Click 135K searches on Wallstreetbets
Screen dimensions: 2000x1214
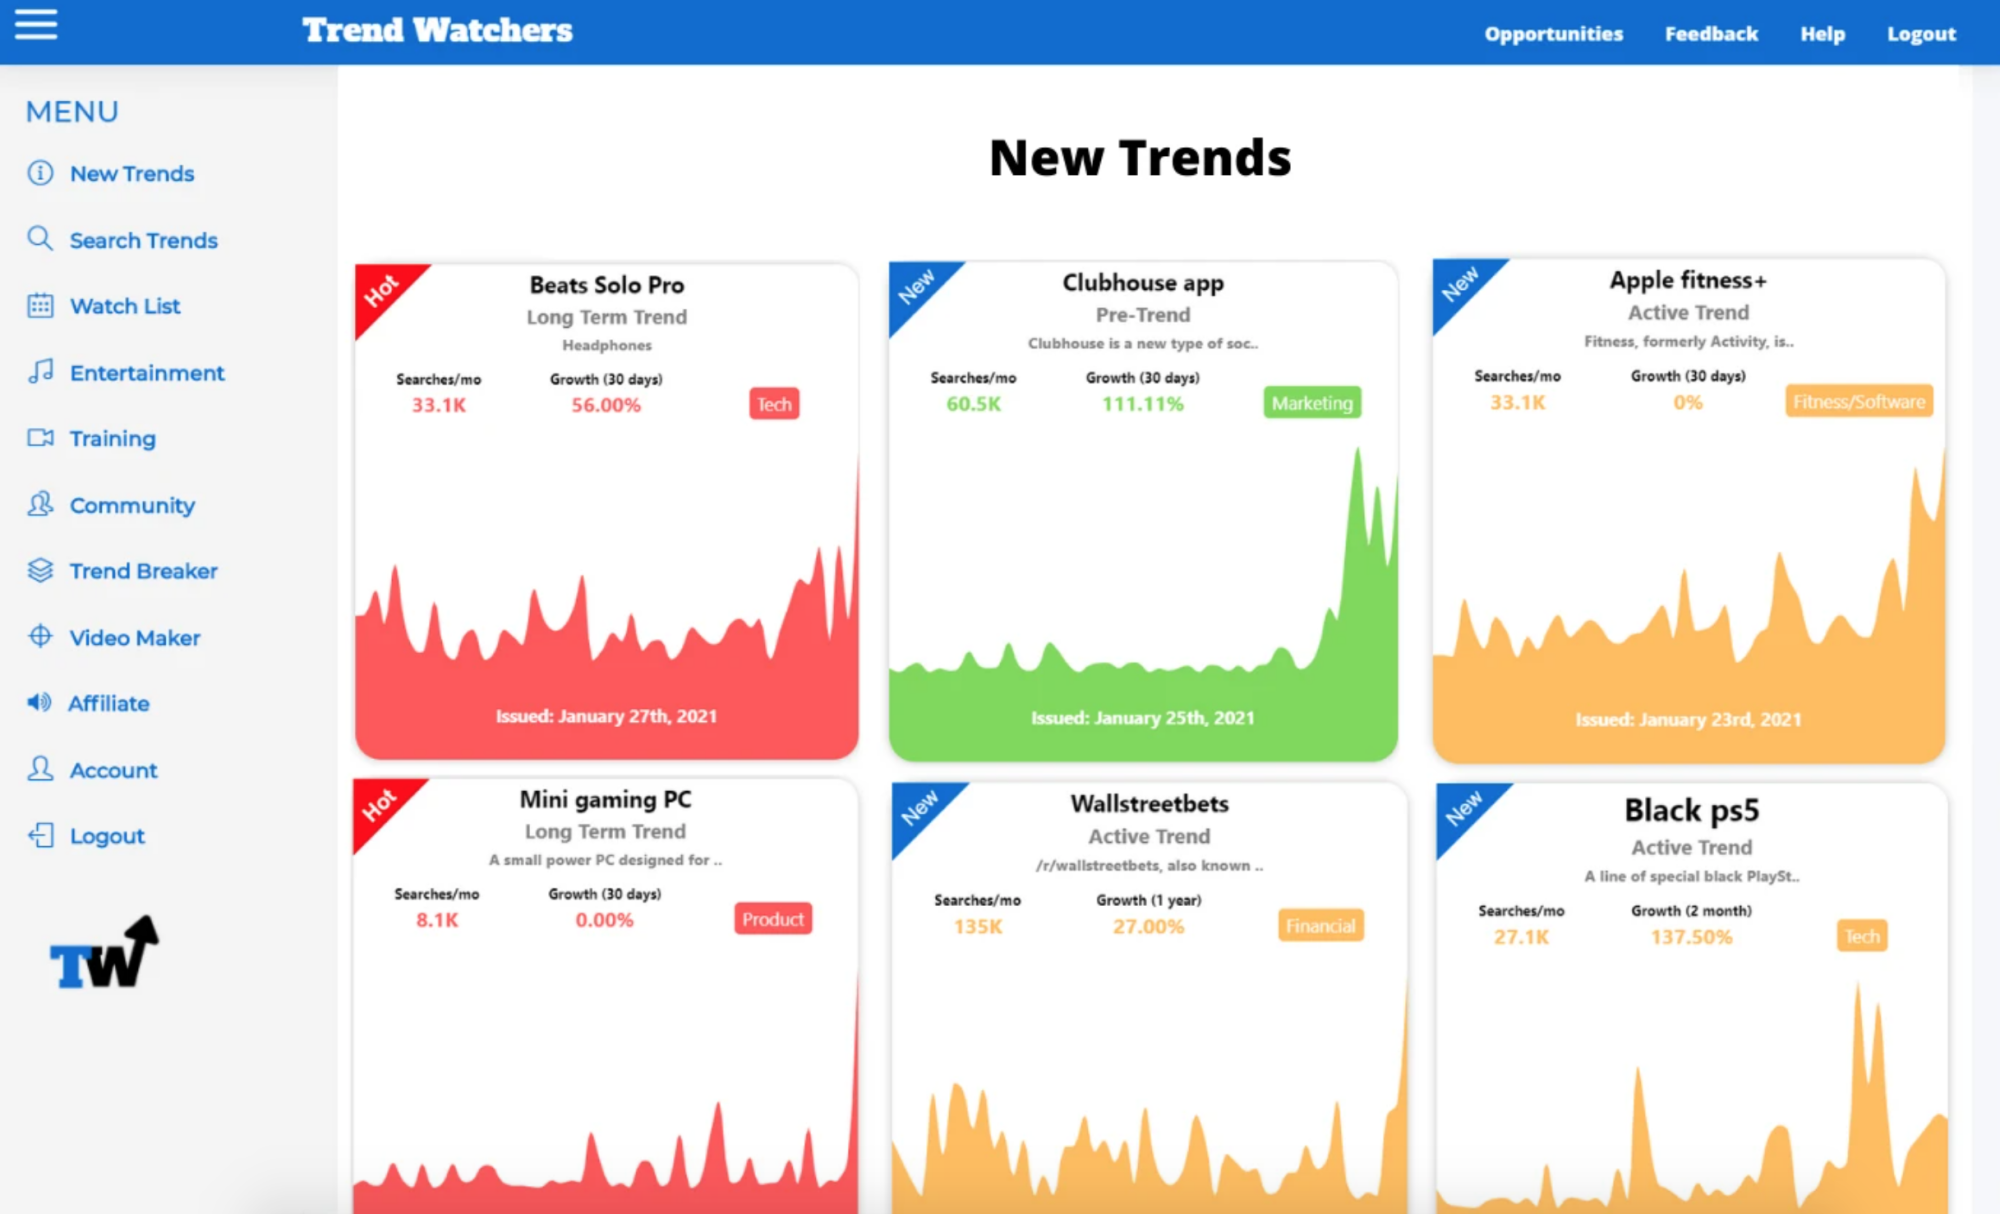pyautogui.click(x=978, y=926)
